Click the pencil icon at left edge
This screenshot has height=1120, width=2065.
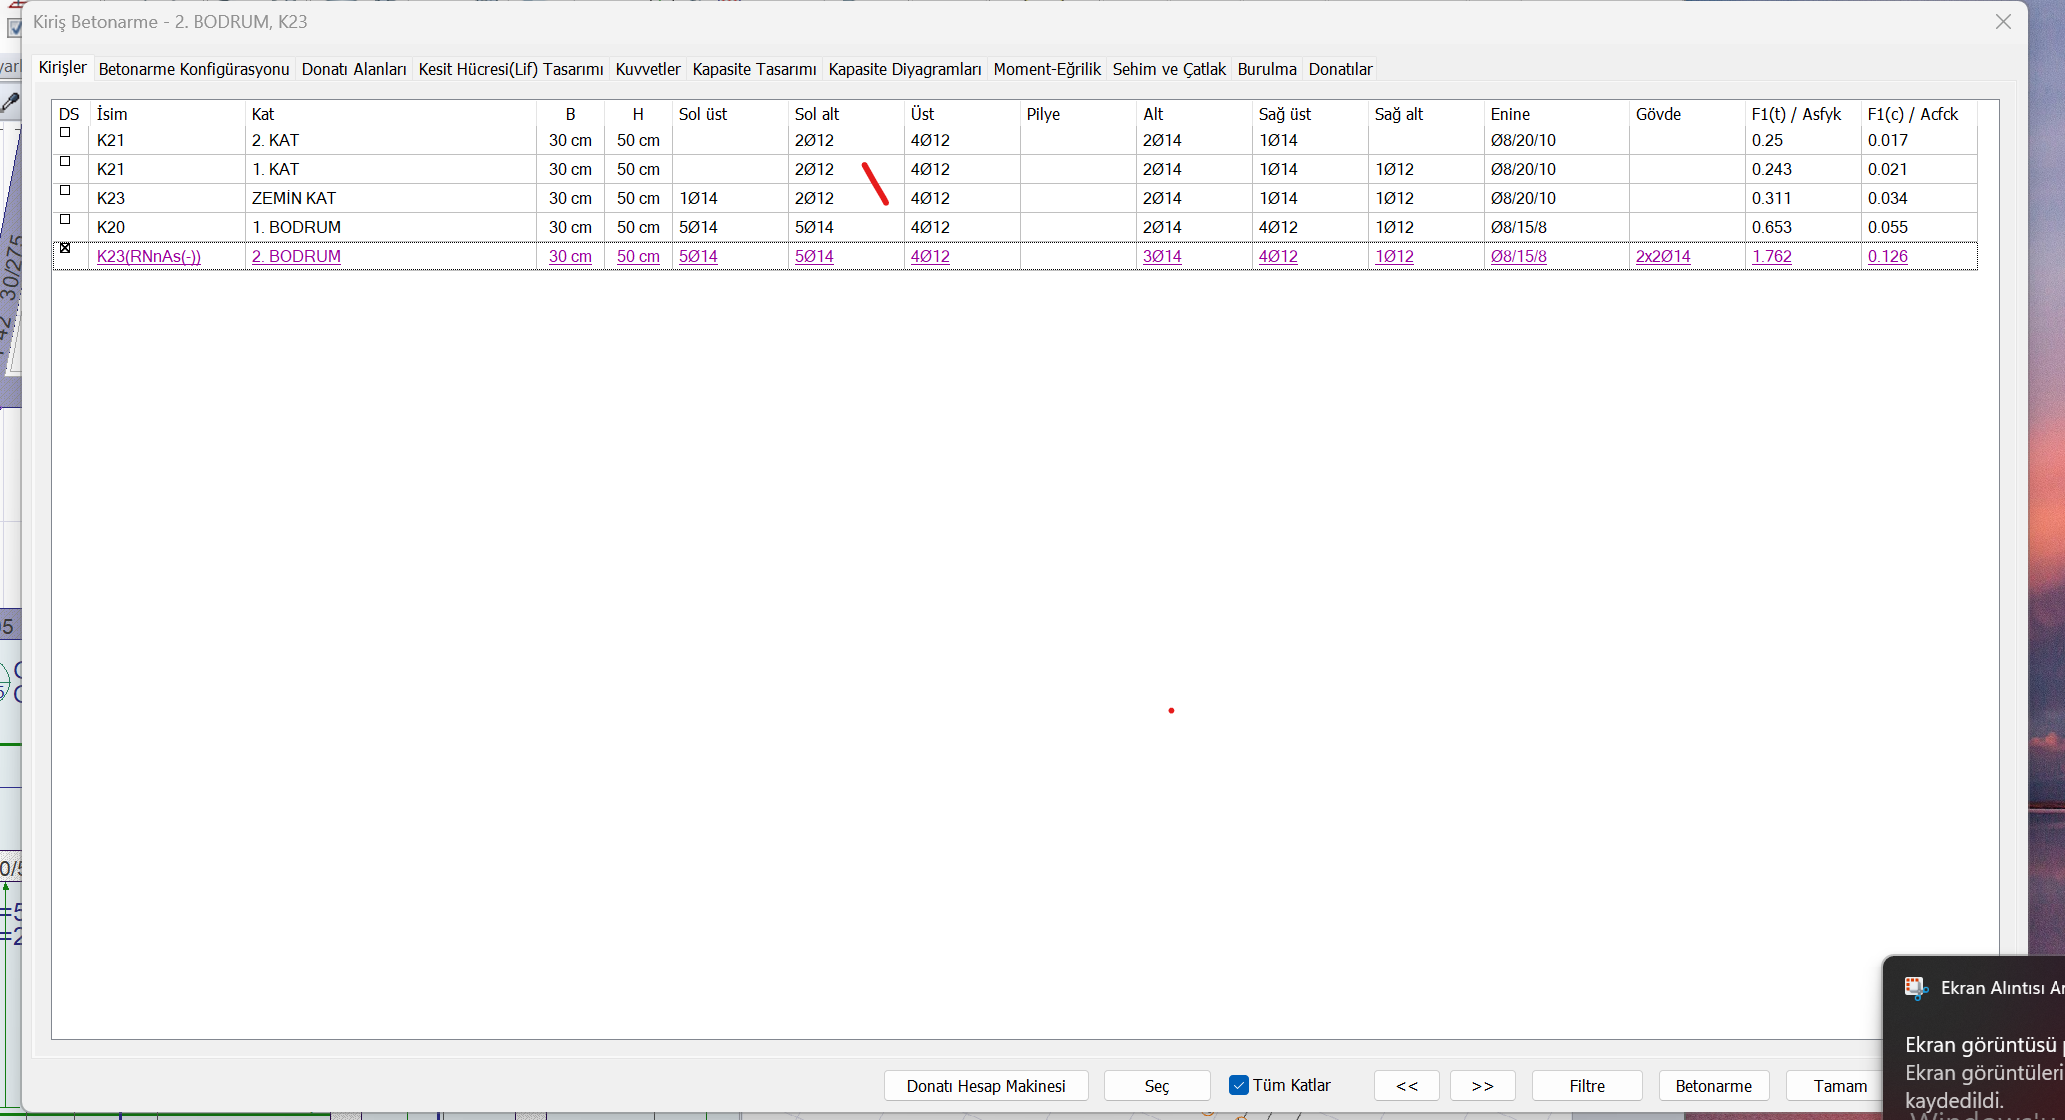(x=10, y=102)
